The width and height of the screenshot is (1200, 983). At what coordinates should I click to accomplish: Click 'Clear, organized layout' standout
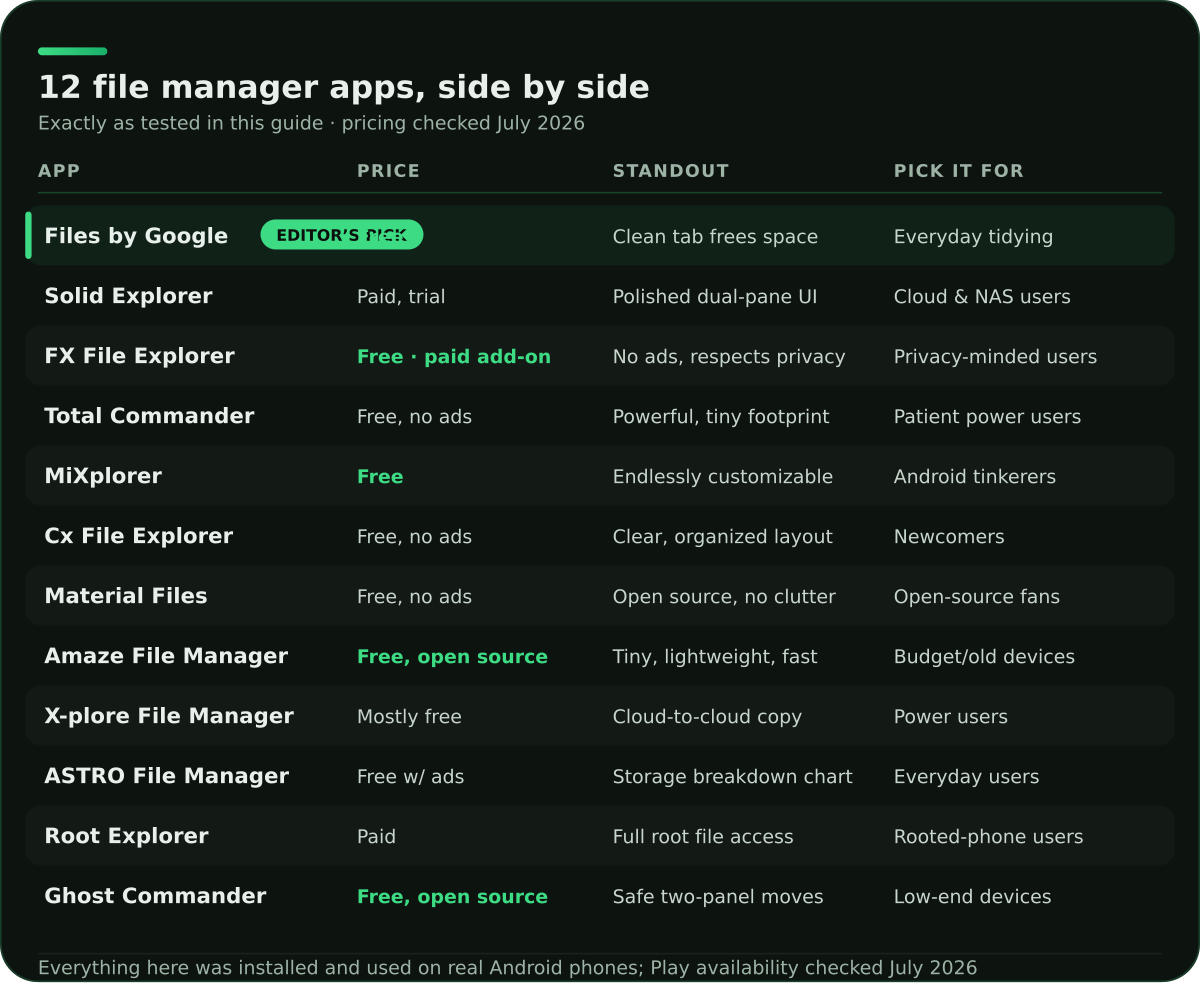pos(723,537)
